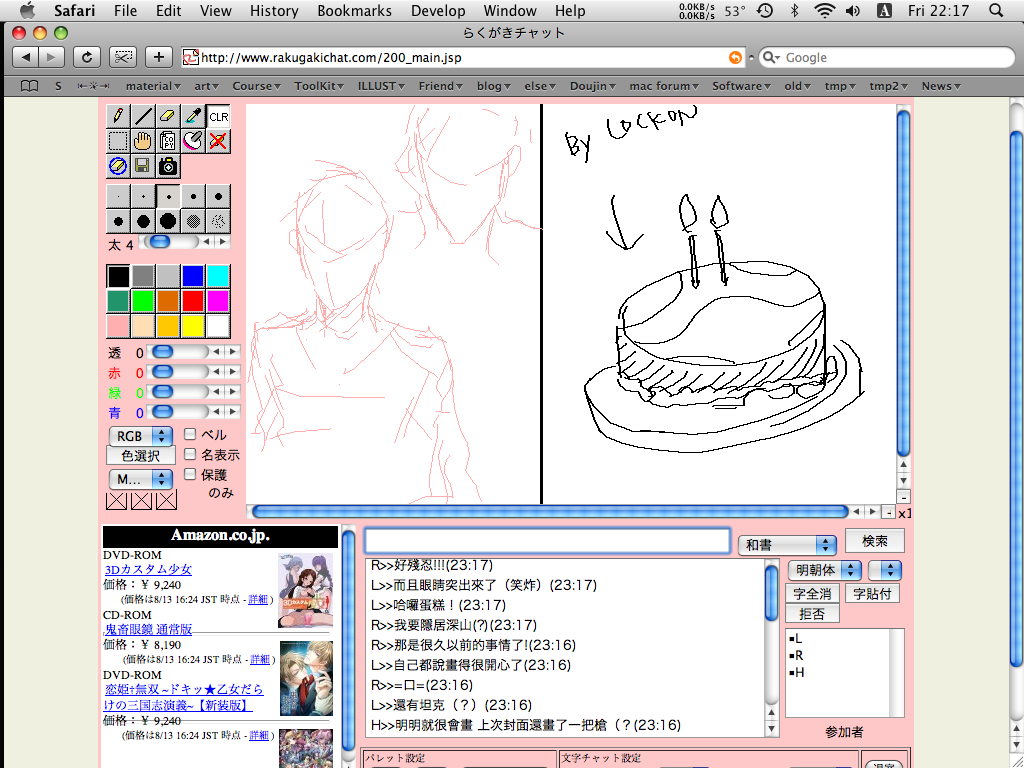Choose the fourth brush size in top row
Screen dimensions: 1024x768
click(x=193, y=196)
